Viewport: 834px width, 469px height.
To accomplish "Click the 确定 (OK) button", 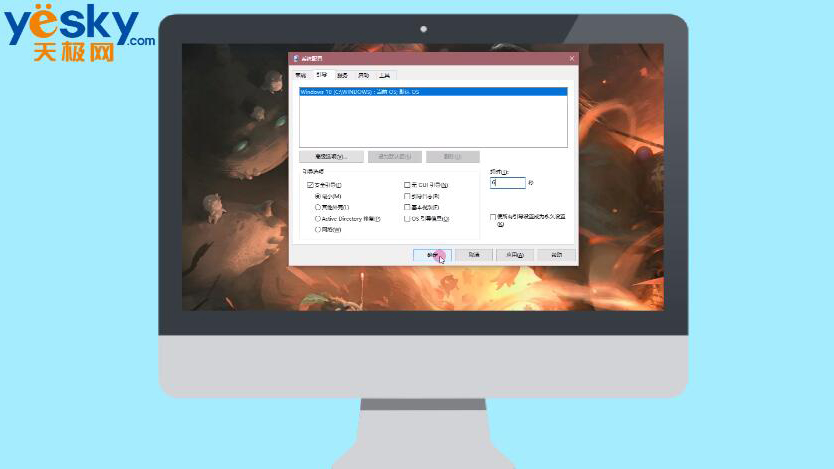I will [x=432, y=255].
